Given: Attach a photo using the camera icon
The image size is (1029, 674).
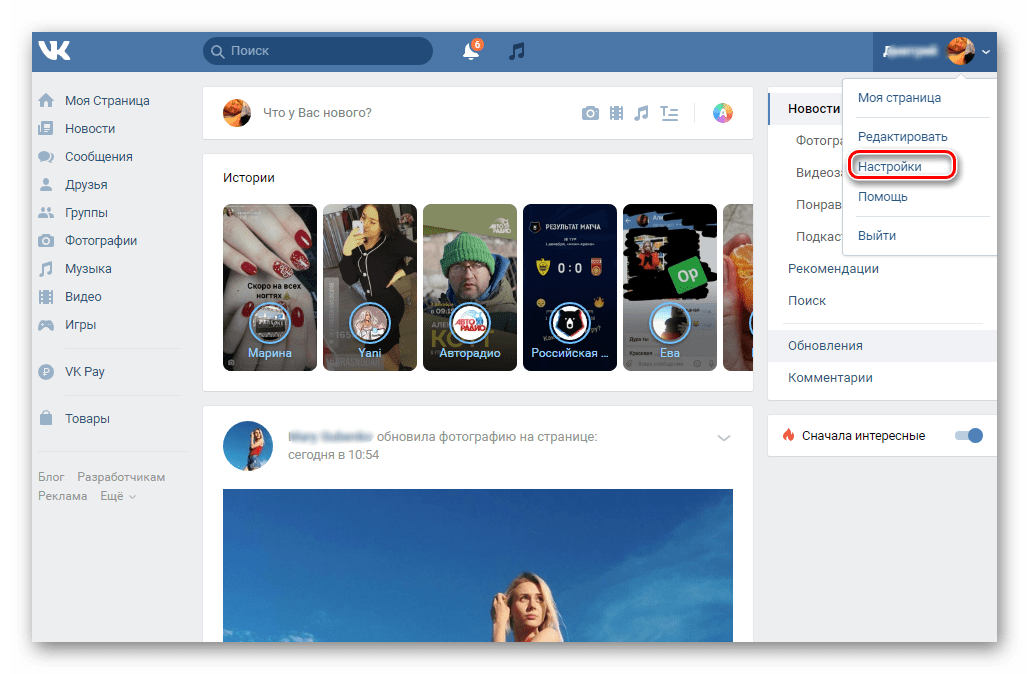Looking at the screenshot, I should coord(590,113).
